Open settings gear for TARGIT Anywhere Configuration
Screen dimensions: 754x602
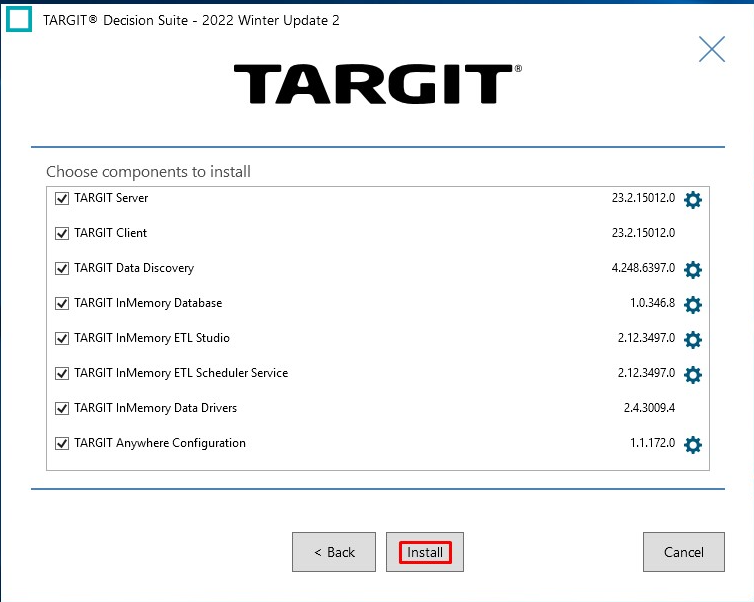(x=692, y=444)
